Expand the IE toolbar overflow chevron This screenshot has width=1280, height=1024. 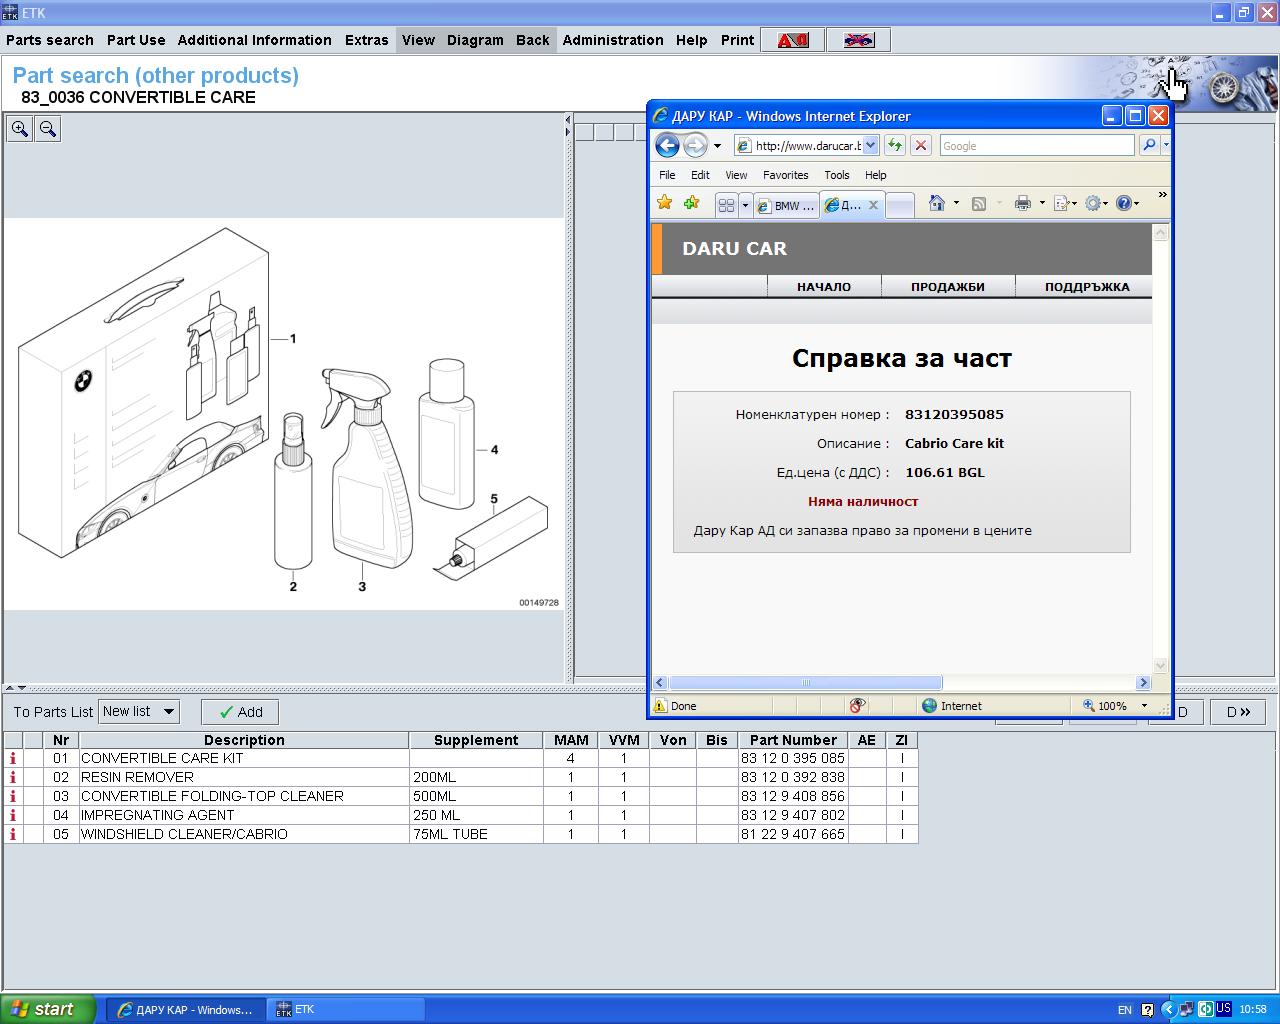point(1162,195)
